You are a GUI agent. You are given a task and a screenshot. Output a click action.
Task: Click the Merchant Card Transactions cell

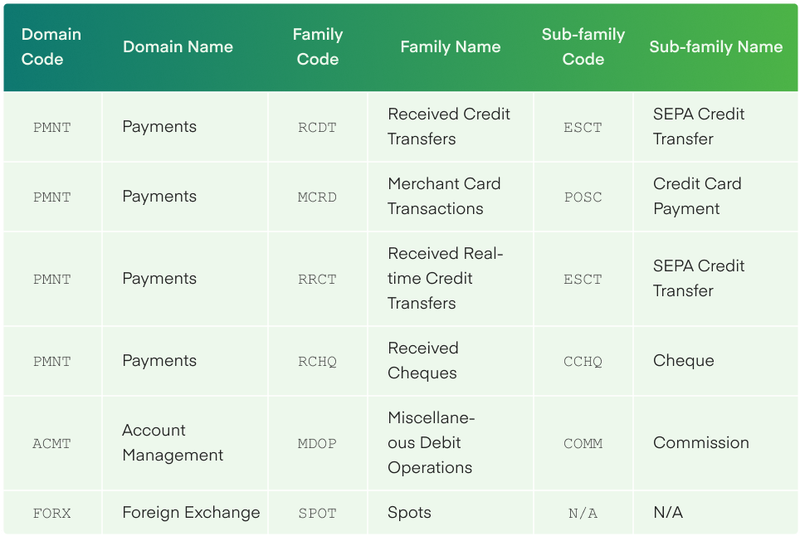click(x=443, y=197)
